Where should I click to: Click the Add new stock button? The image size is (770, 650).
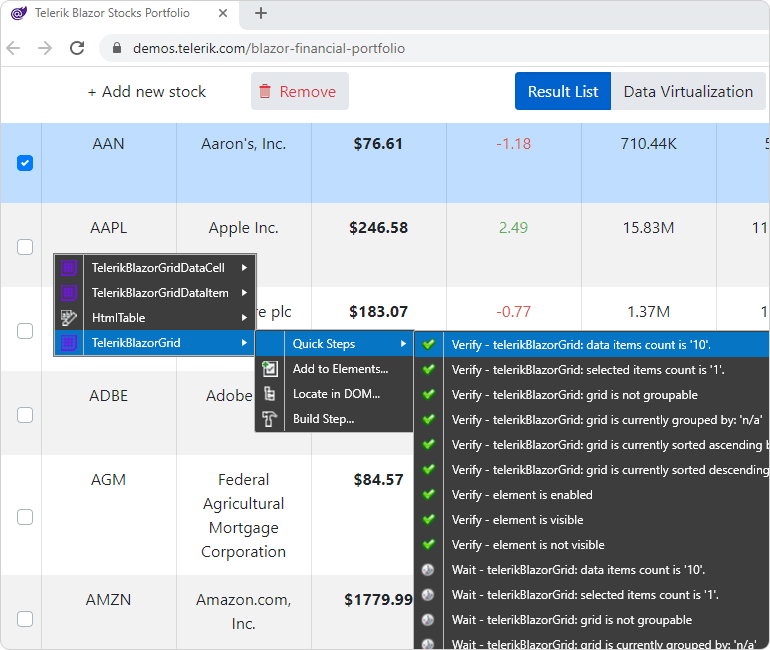[147, 92]
